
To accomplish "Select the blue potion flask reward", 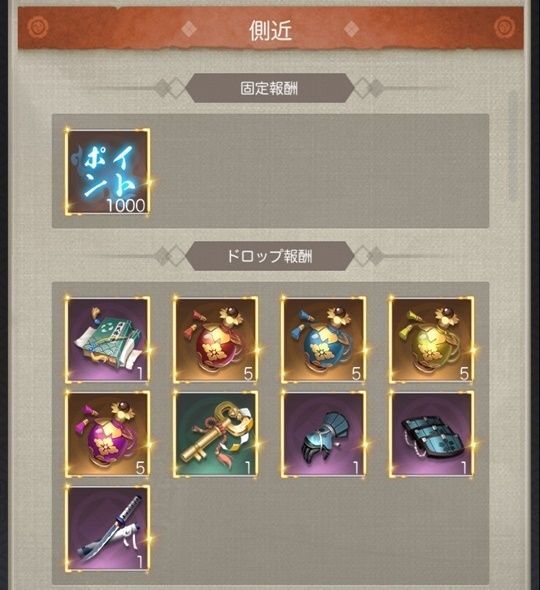I will tap(324, 339).
